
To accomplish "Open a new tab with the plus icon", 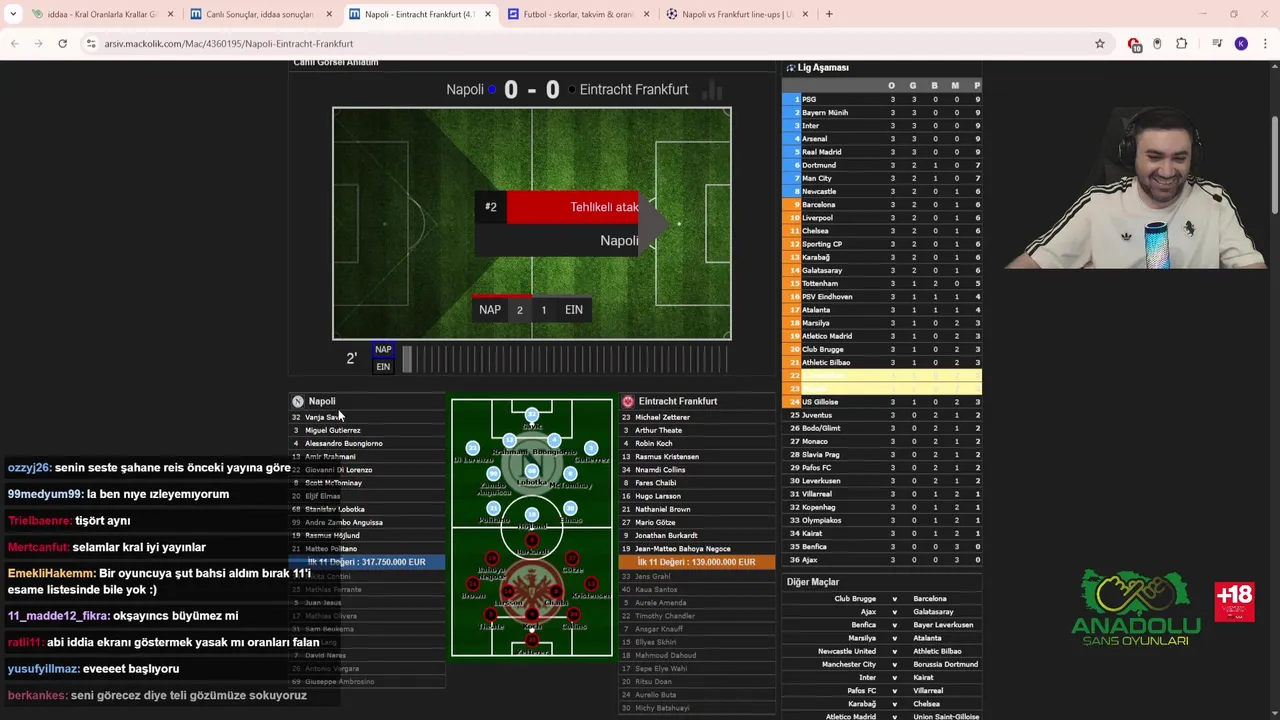I will pyautogui.click(x=829, y=14).
